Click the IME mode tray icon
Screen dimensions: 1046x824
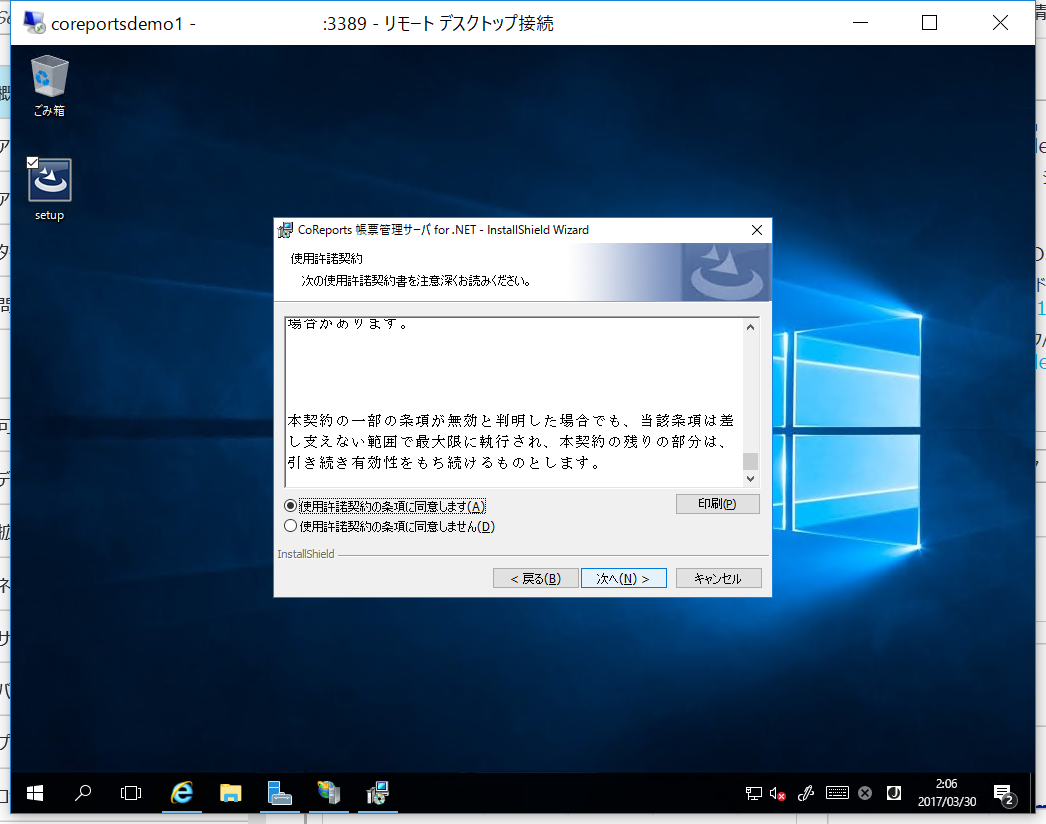(894, 793)
